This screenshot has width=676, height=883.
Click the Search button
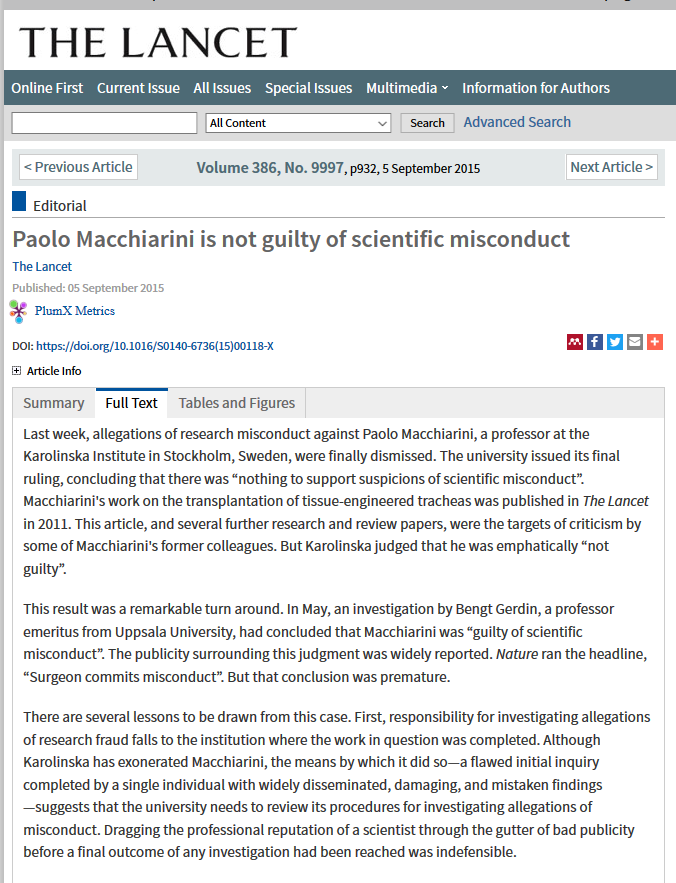[x=427, y=123]
